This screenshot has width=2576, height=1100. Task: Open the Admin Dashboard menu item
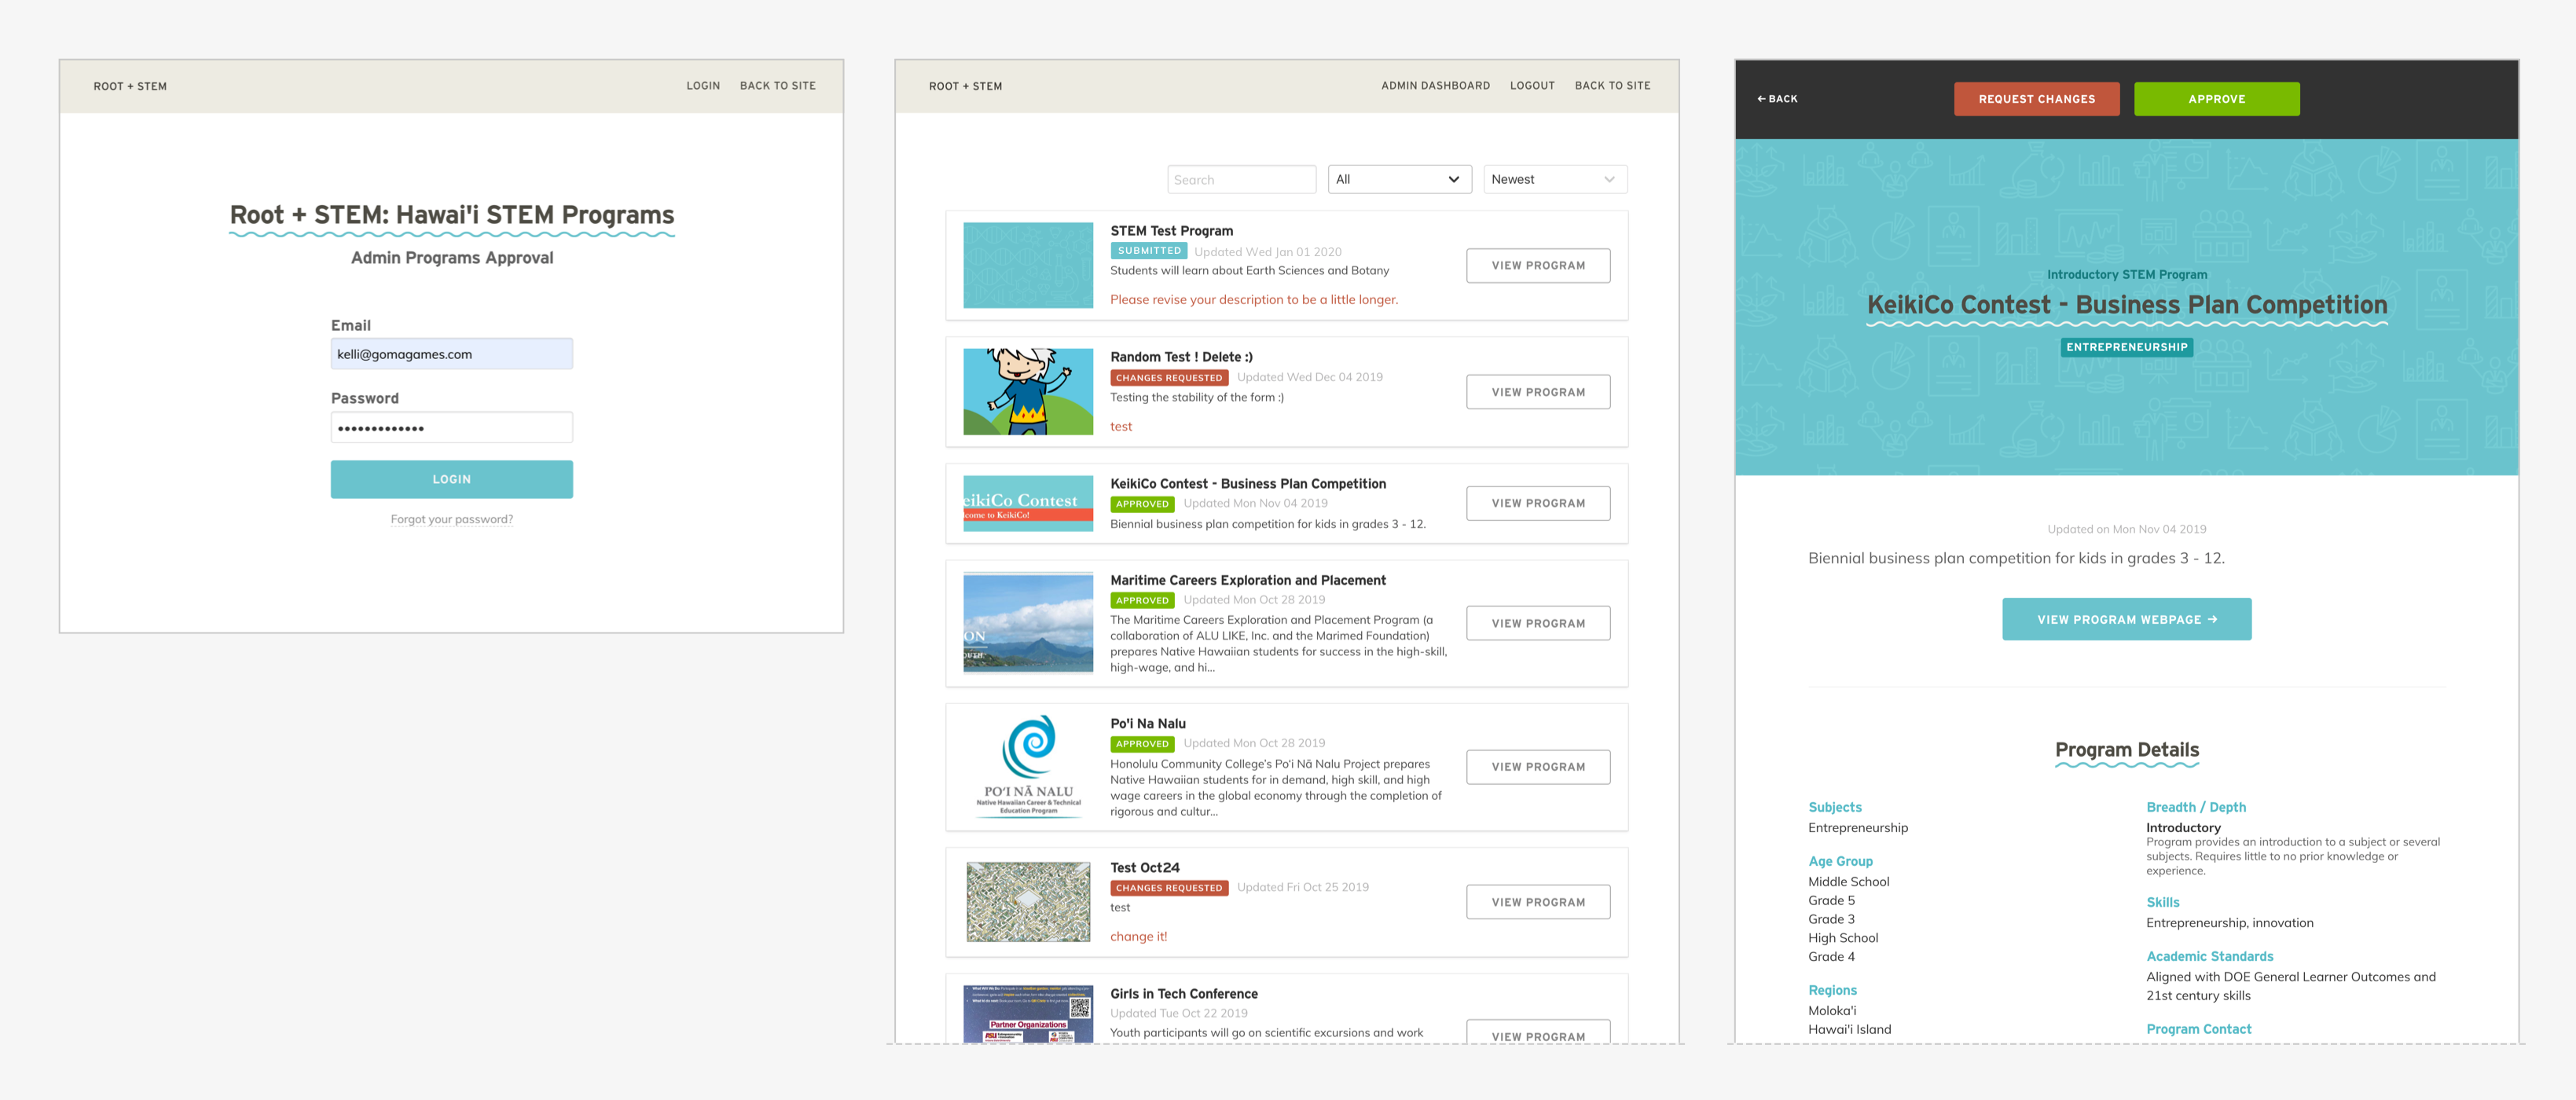pyautogui.click(x=1434, y=86)
